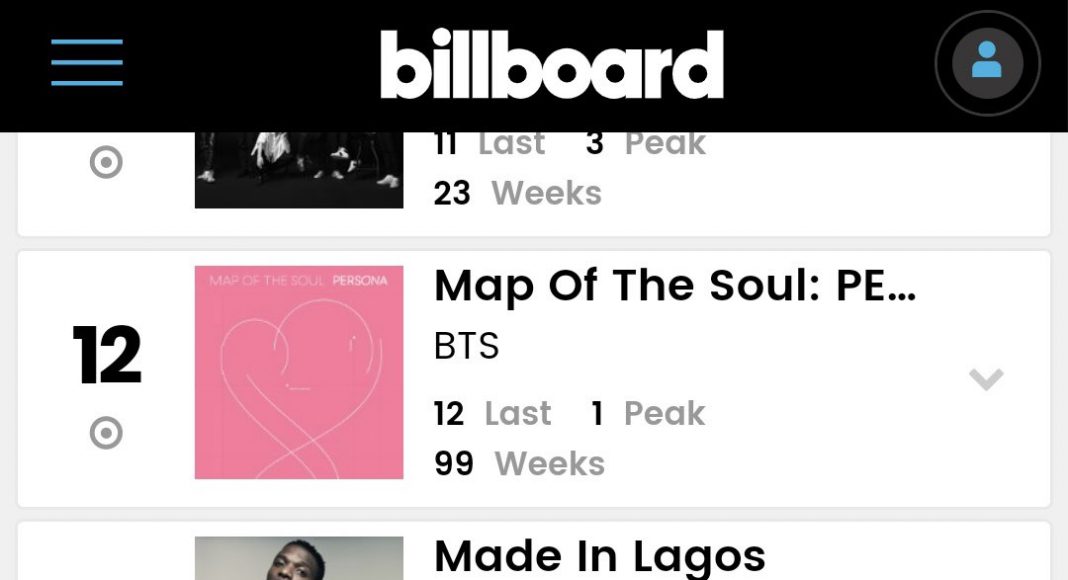This screenshot has width=1068, height=580.
Task: Open the hamburger navigation menu
Action: [x=87, y=62]
